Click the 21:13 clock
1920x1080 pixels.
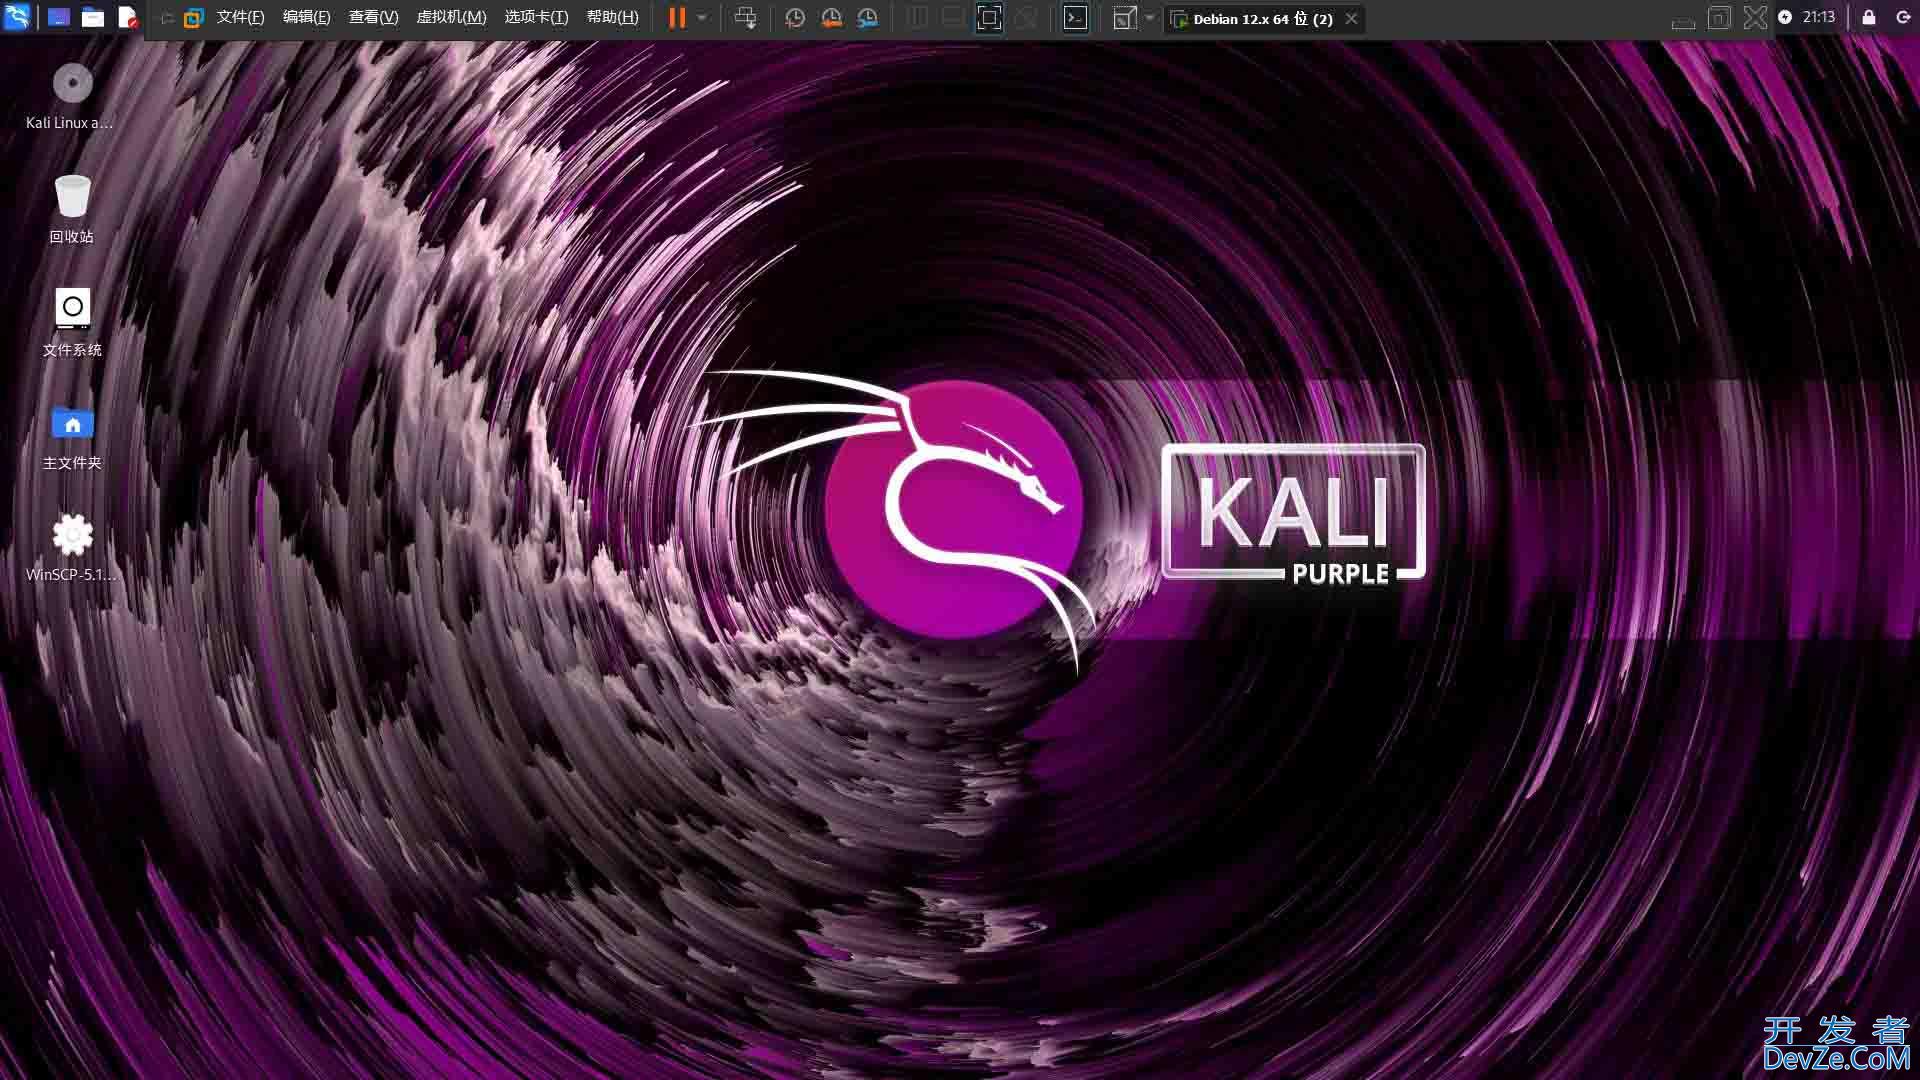click(x=1819, y=17)
